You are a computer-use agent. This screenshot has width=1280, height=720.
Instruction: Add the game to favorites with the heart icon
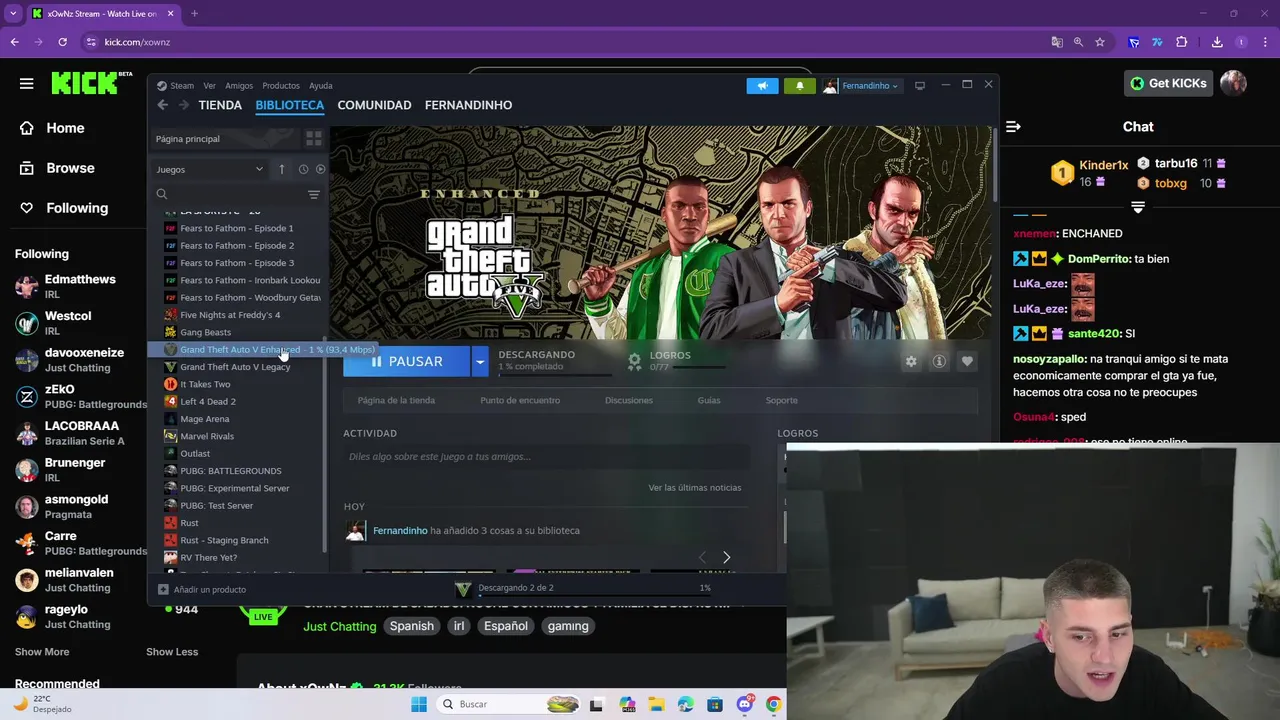coord(967,361)
